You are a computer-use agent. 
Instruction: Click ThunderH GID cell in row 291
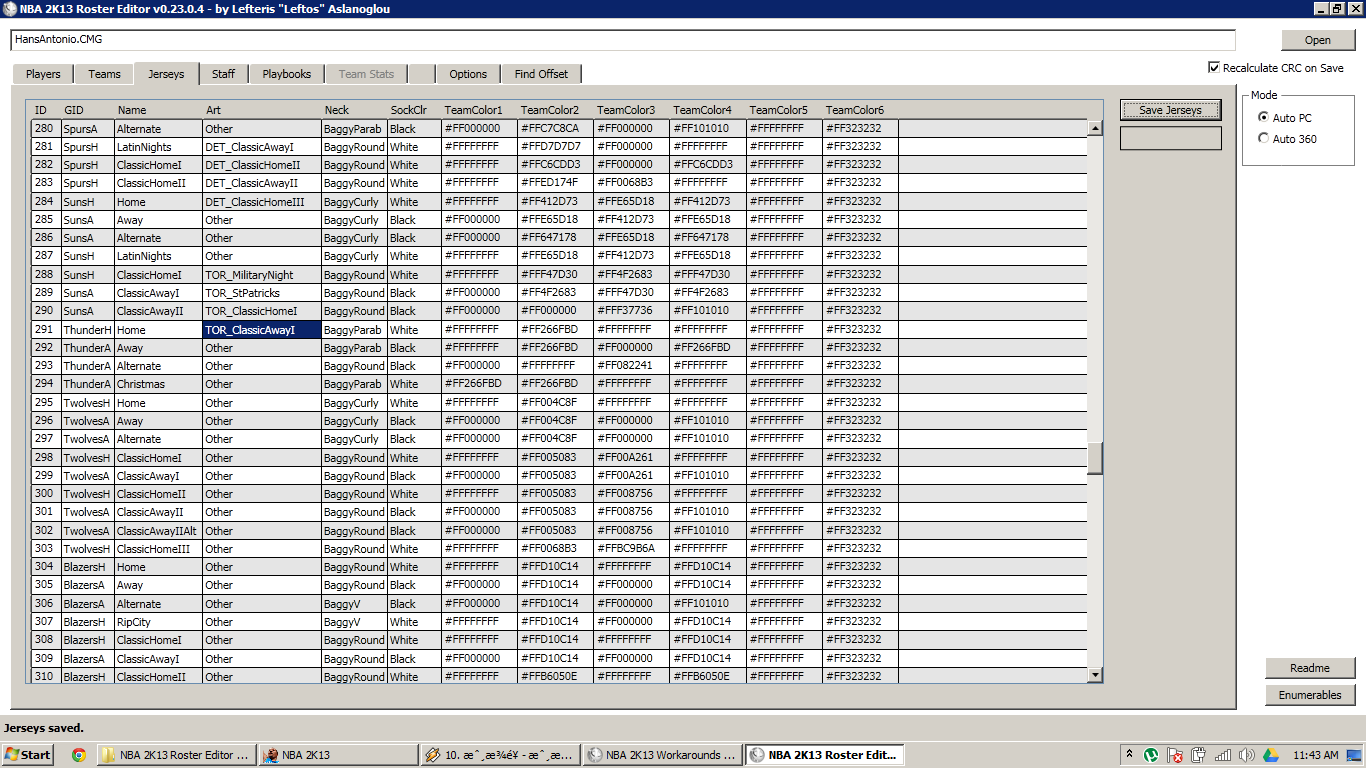(88, 330)
